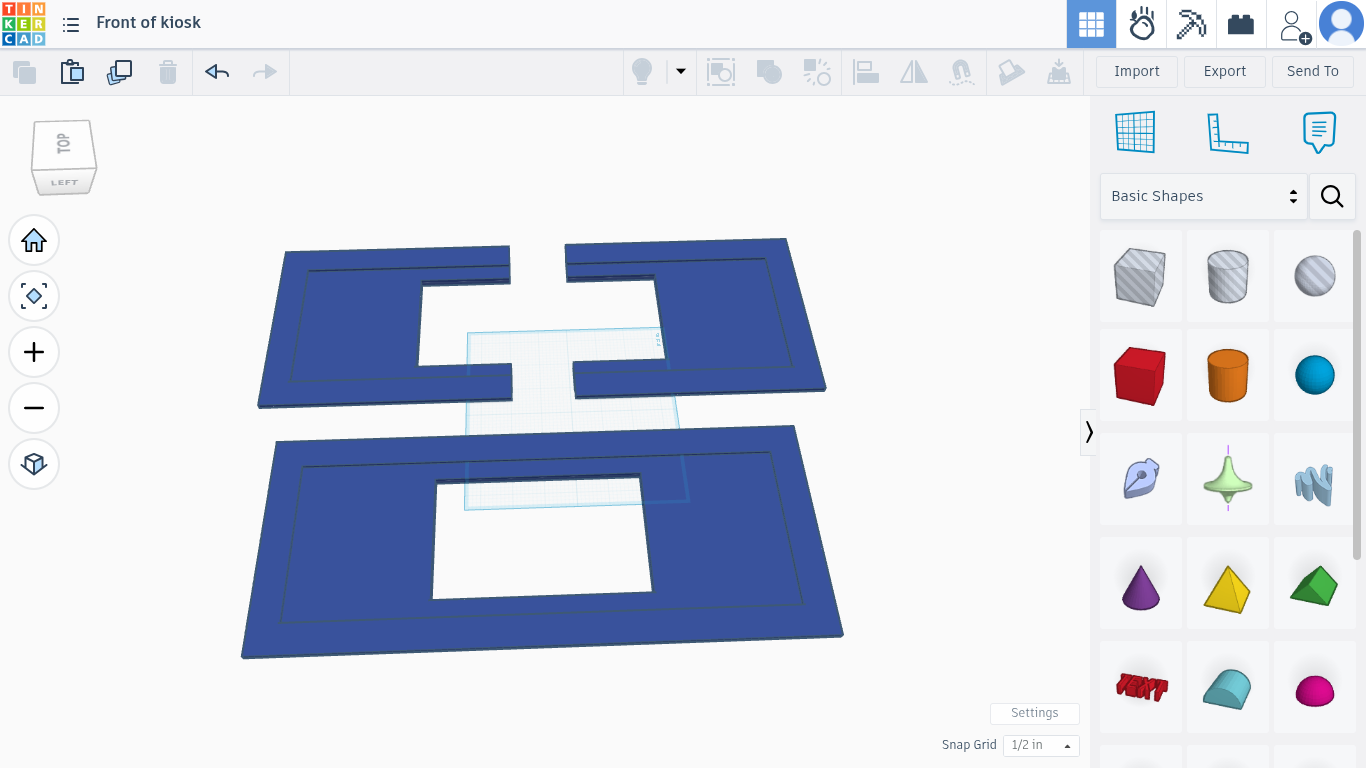
Task: Click the Tinkercad logo
Action: coord(23,24)
